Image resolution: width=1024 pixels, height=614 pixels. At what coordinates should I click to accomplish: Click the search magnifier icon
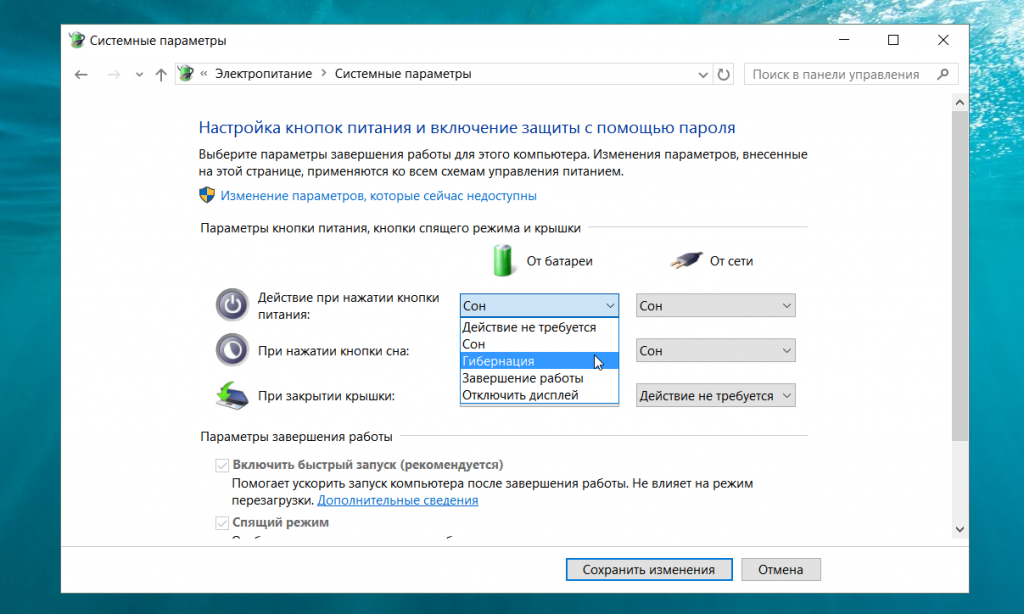pos(942,74)
